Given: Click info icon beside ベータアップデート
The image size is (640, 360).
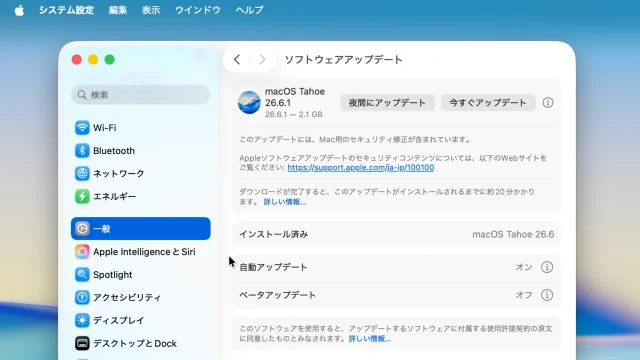Looking at the screenshot, I should pos(547,295).
